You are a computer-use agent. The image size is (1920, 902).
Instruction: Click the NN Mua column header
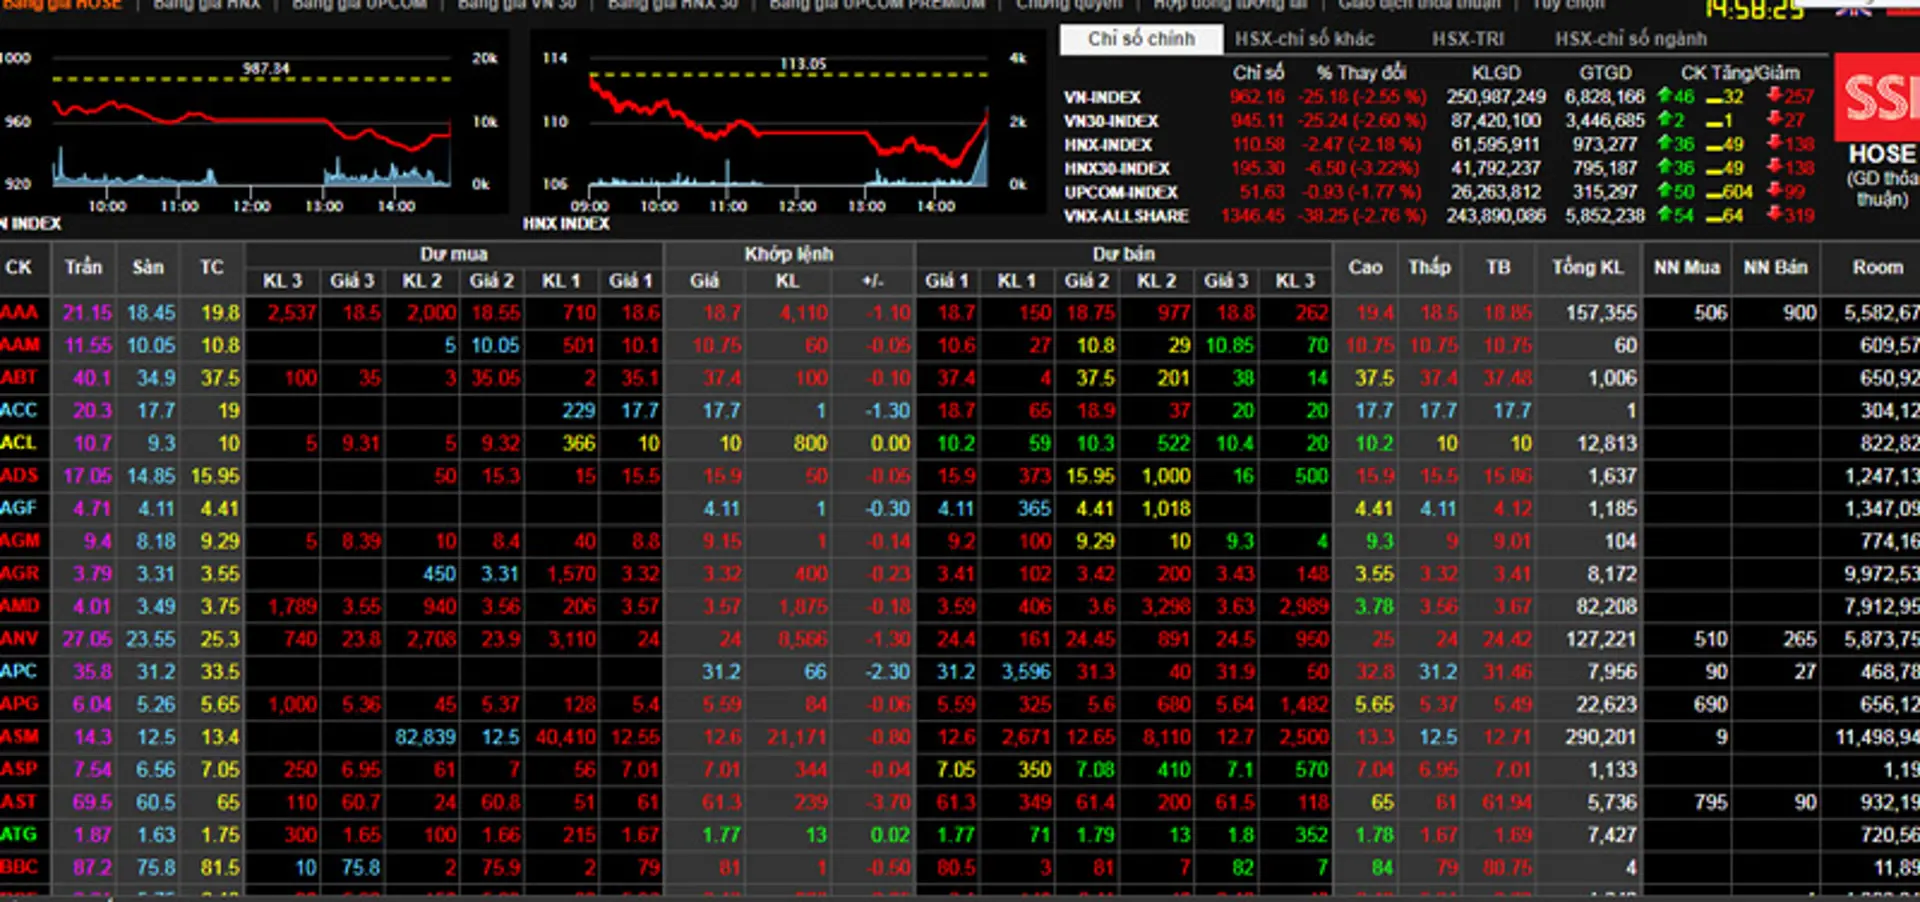click(1687, 267)
